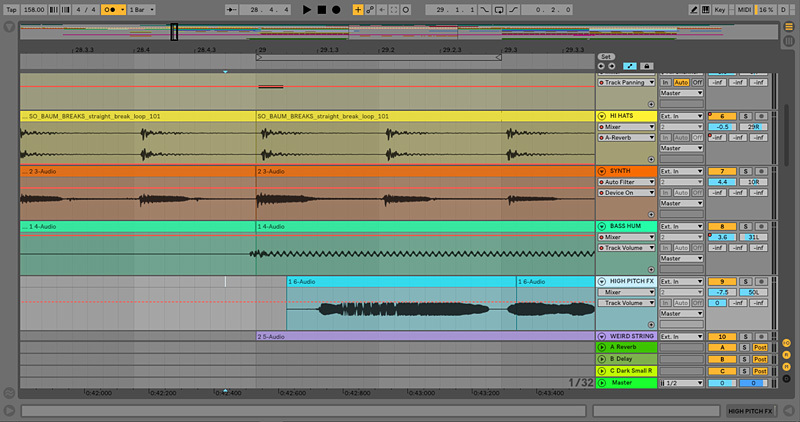
Task: Click the Set locator button
Action: (x=605, y=56)
